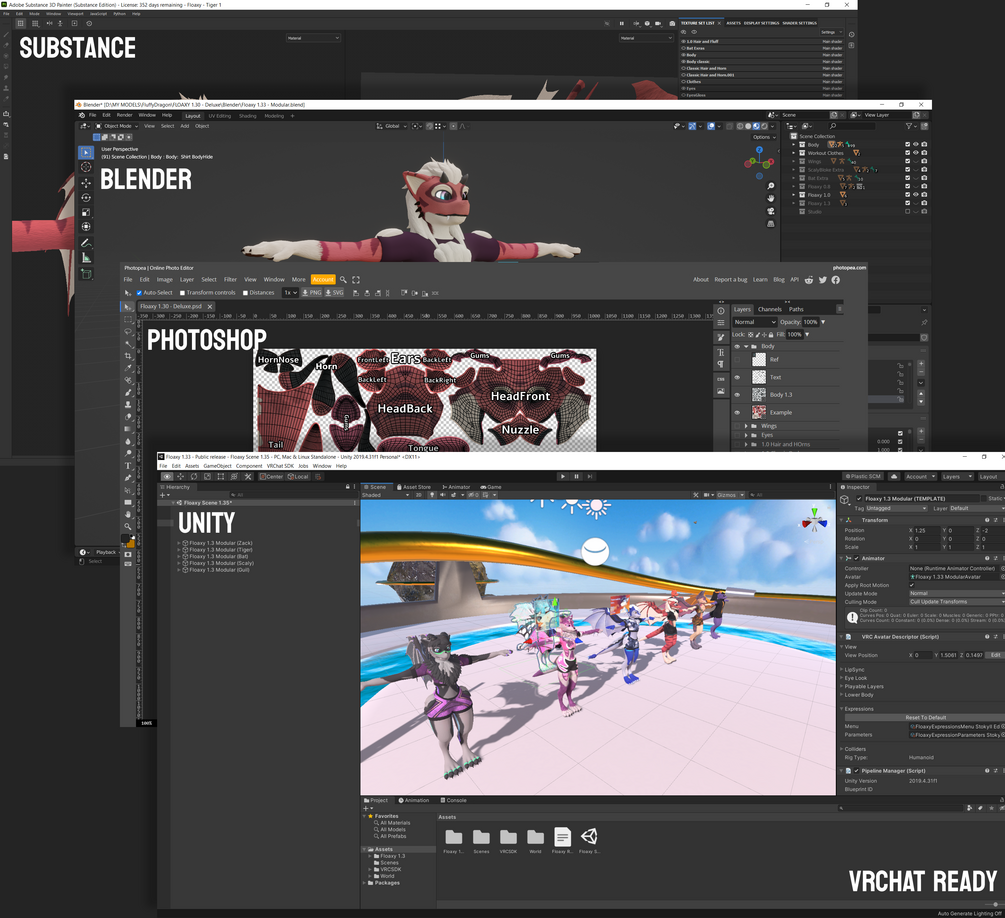Switch to Game tab in Unity

(x=491, y=487)
